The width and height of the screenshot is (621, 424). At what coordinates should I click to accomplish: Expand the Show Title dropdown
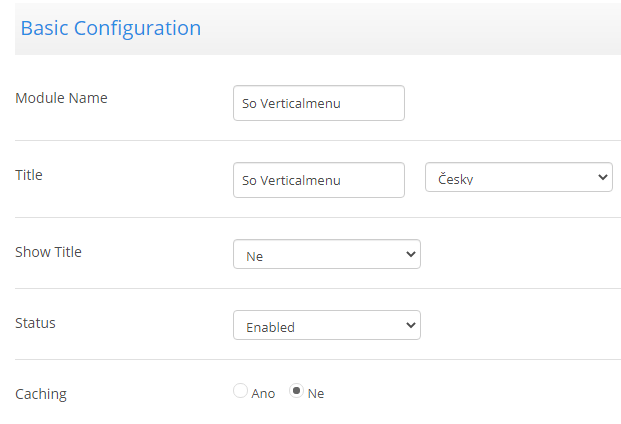click(x=327, y=254)
